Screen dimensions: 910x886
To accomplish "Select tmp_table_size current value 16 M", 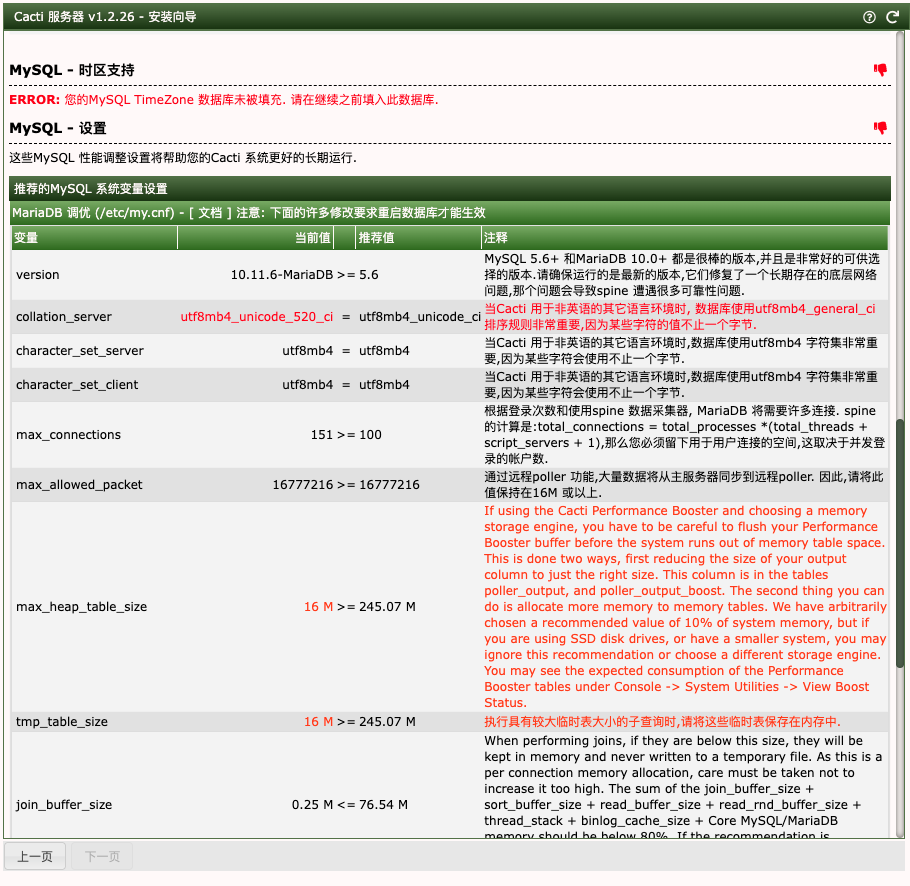I will tap(319, 722).
